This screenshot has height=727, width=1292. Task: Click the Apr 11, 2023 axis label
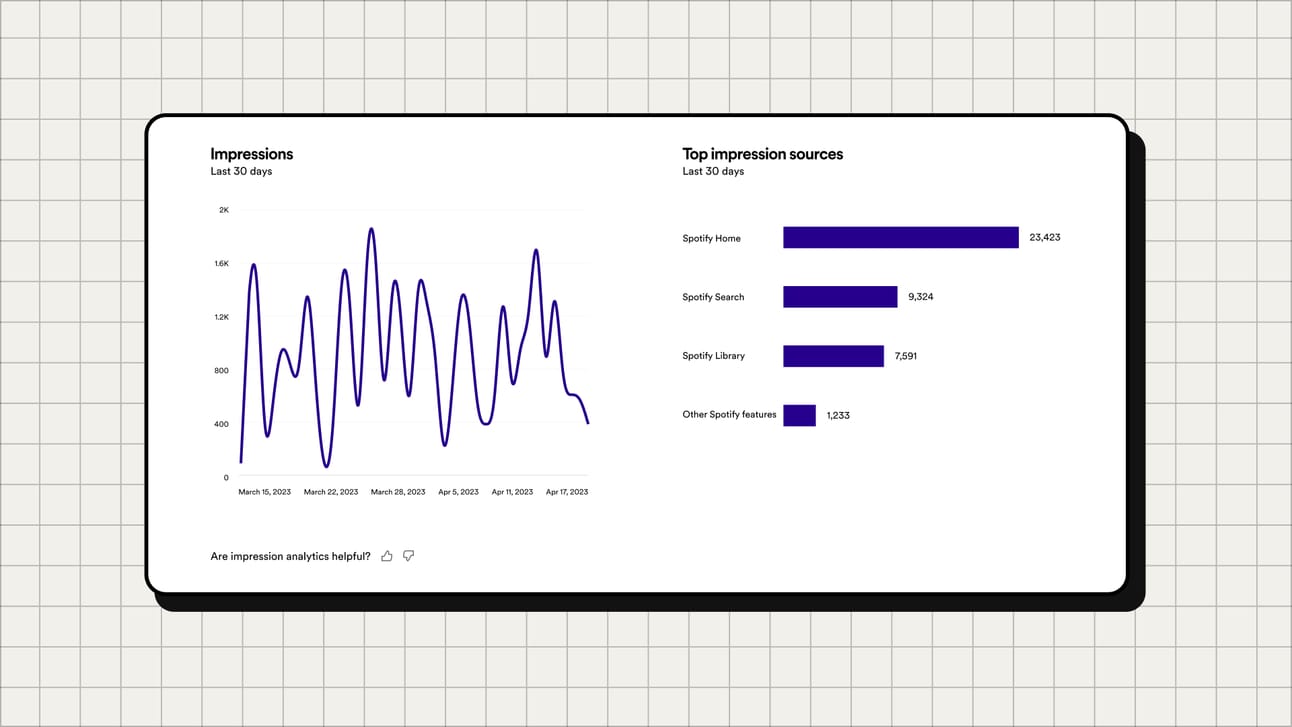pyautogui.click(x=512, y=492)
